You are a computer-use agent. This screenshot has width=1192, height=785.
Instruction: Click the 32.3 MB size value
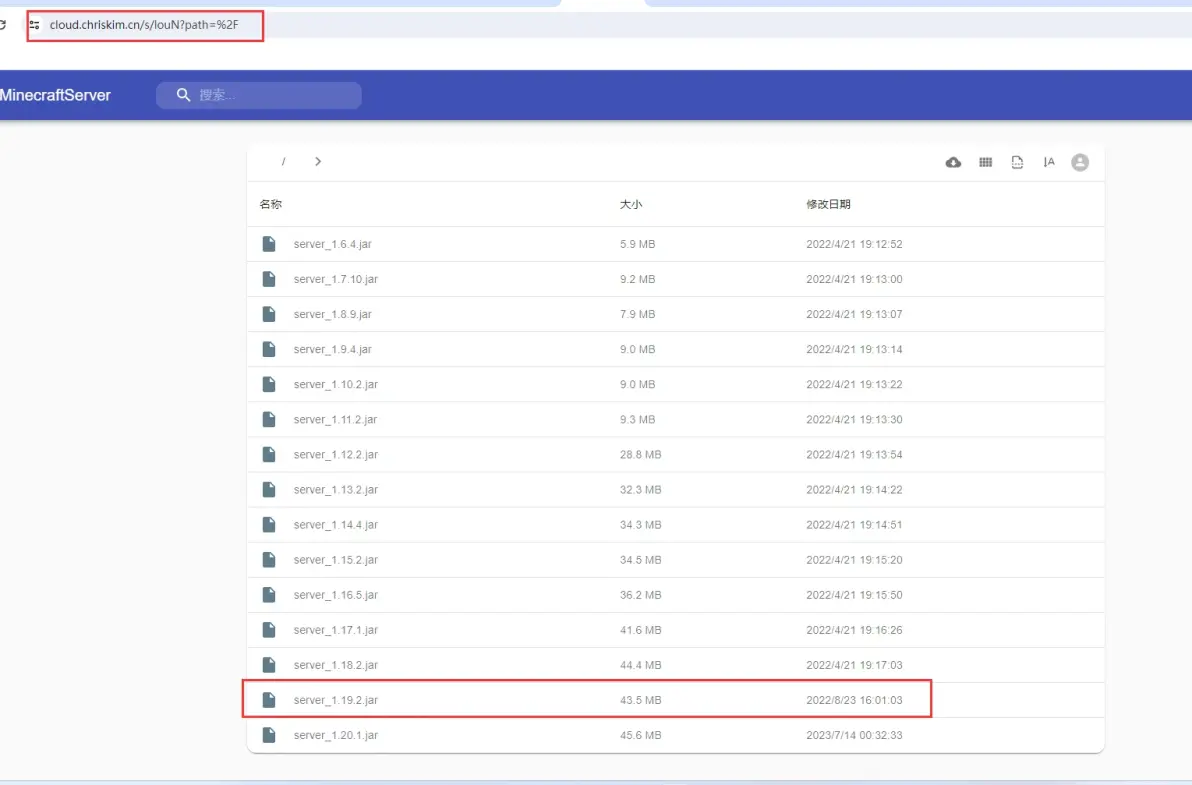(640, 489)
